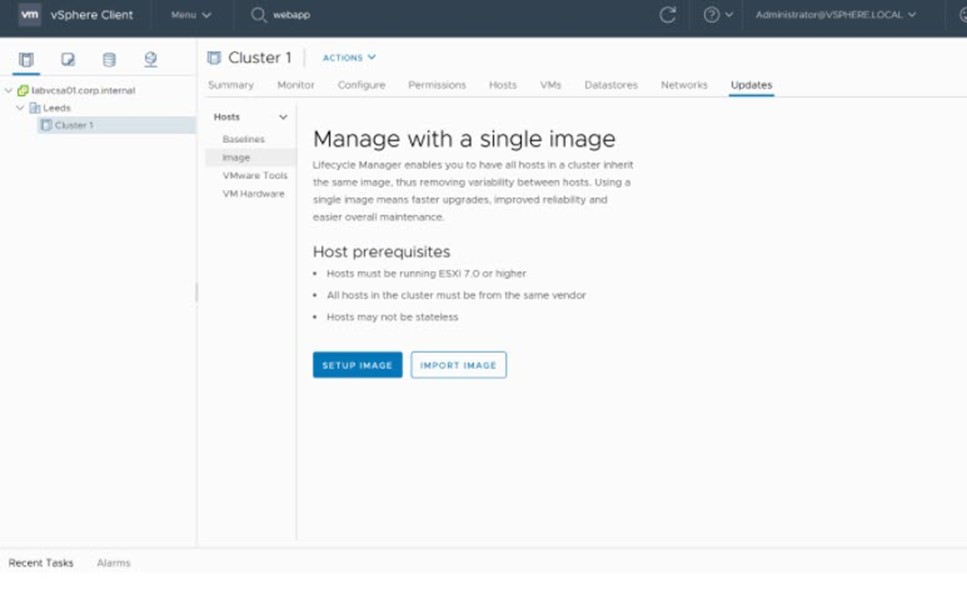Click the "Host prerequisites" heading

[x=382, y=252]
